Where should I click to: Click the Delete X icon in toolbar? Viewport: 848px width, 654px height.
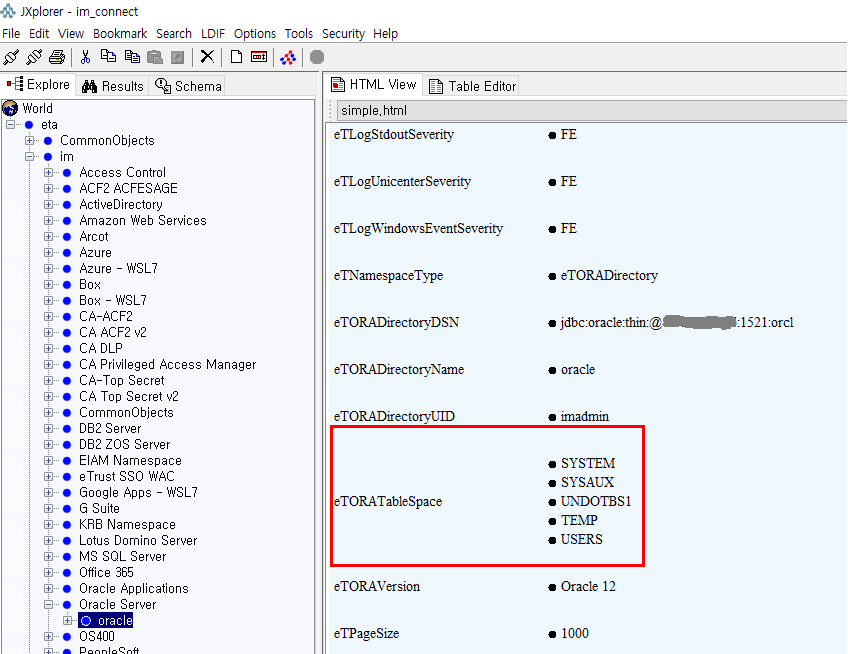pyautogui.click(x=207, y=57)
